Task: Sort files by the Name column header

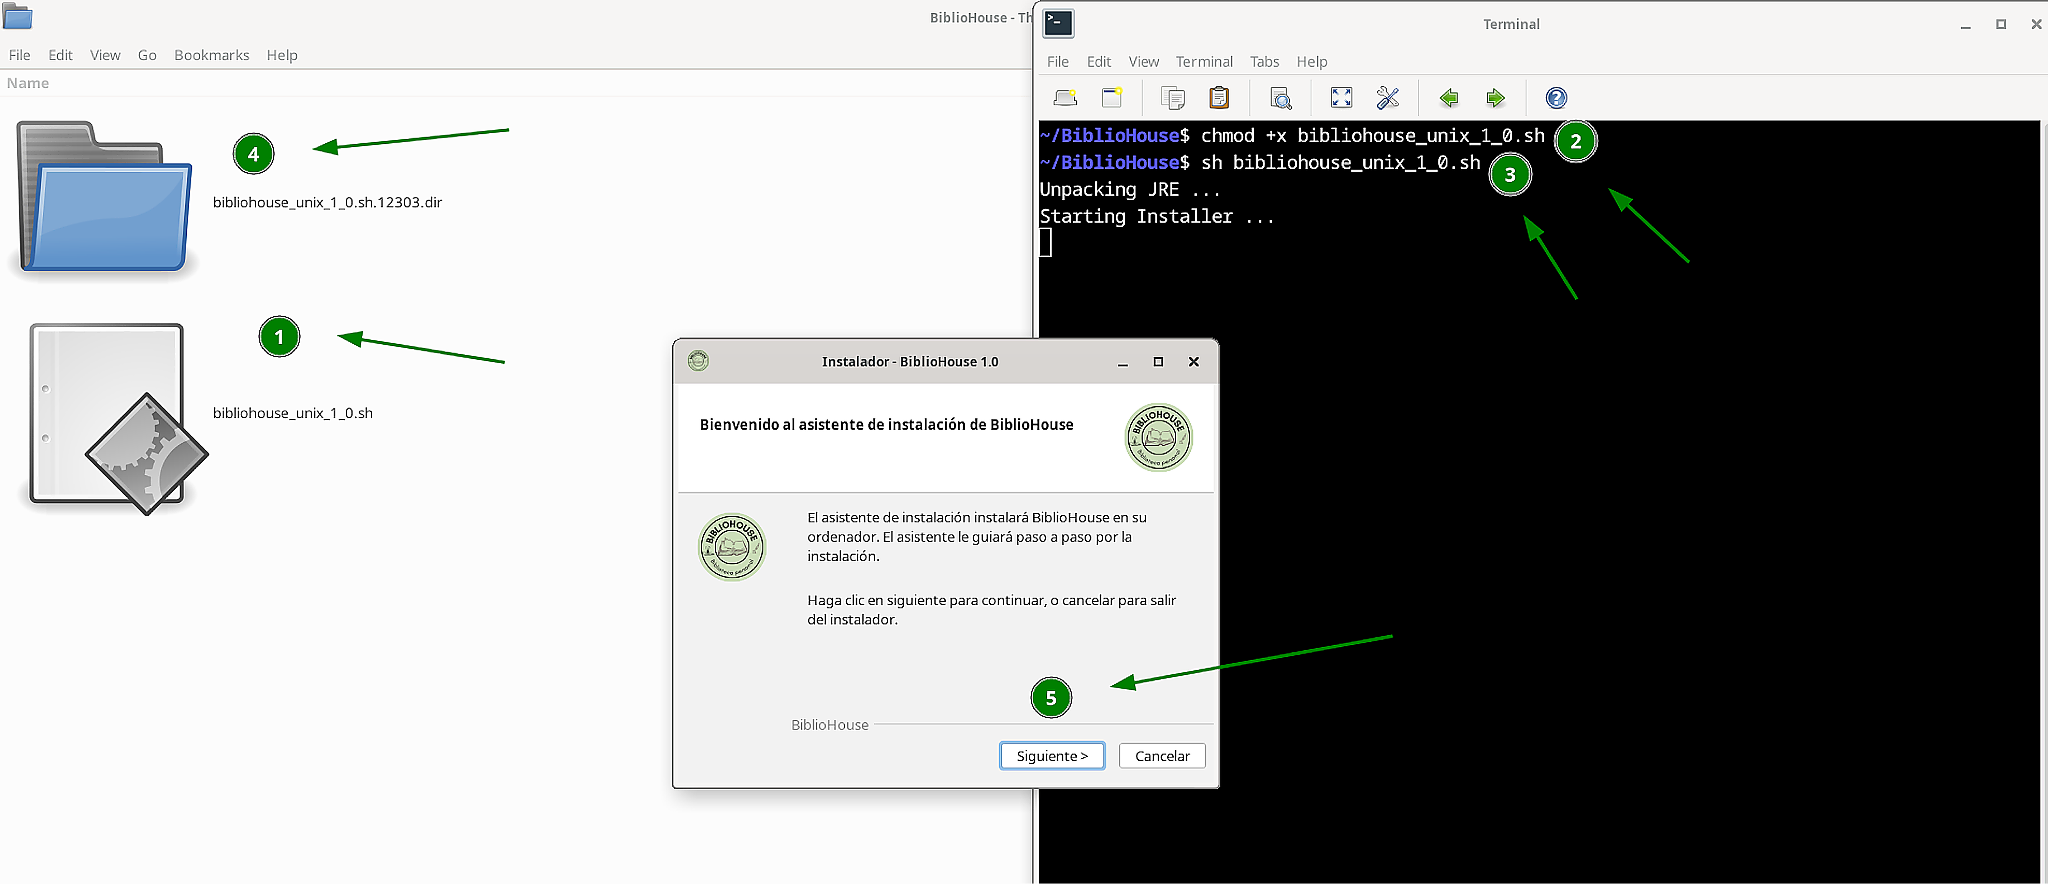Action: pyautogui.click(x=28, y=83)
